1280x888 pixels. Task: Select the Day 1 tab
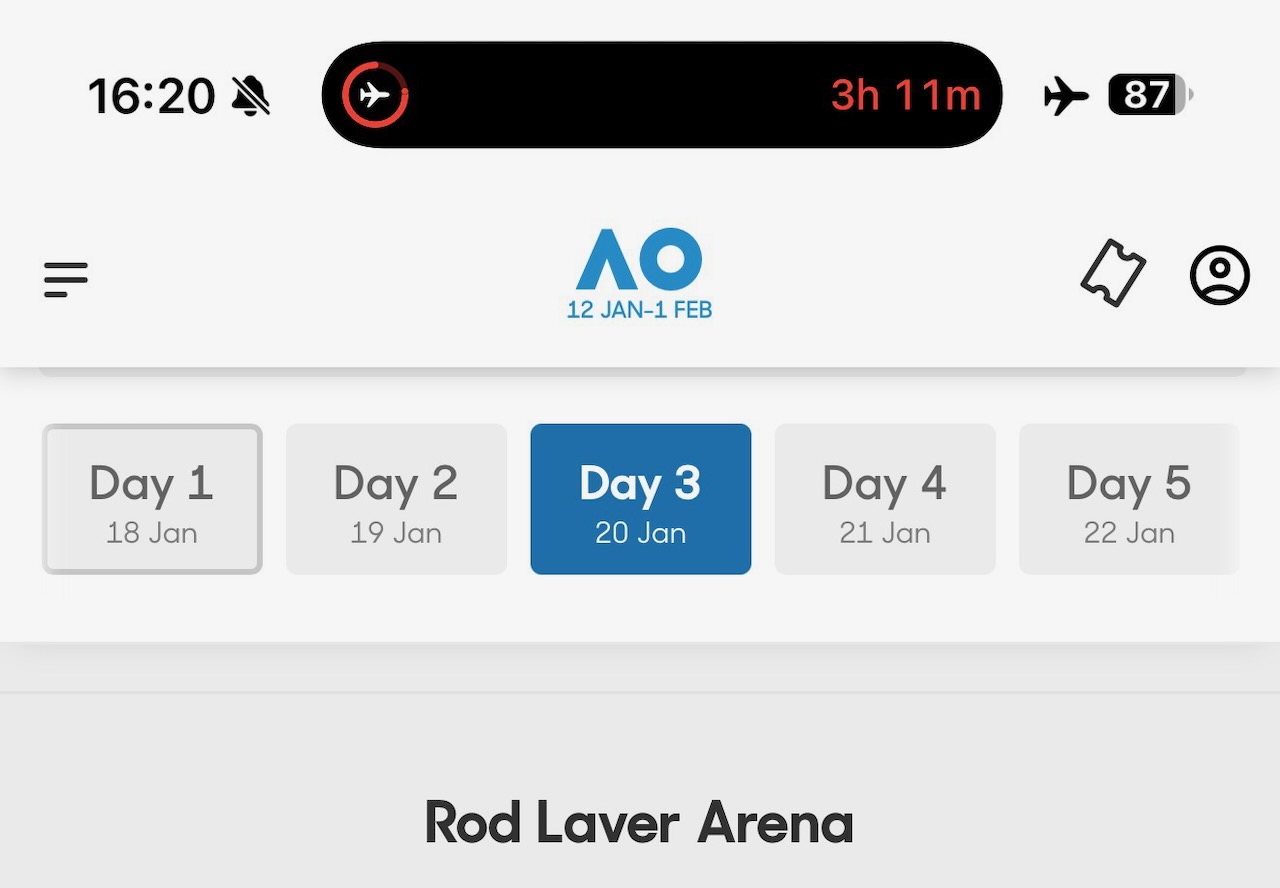[152, 499]
